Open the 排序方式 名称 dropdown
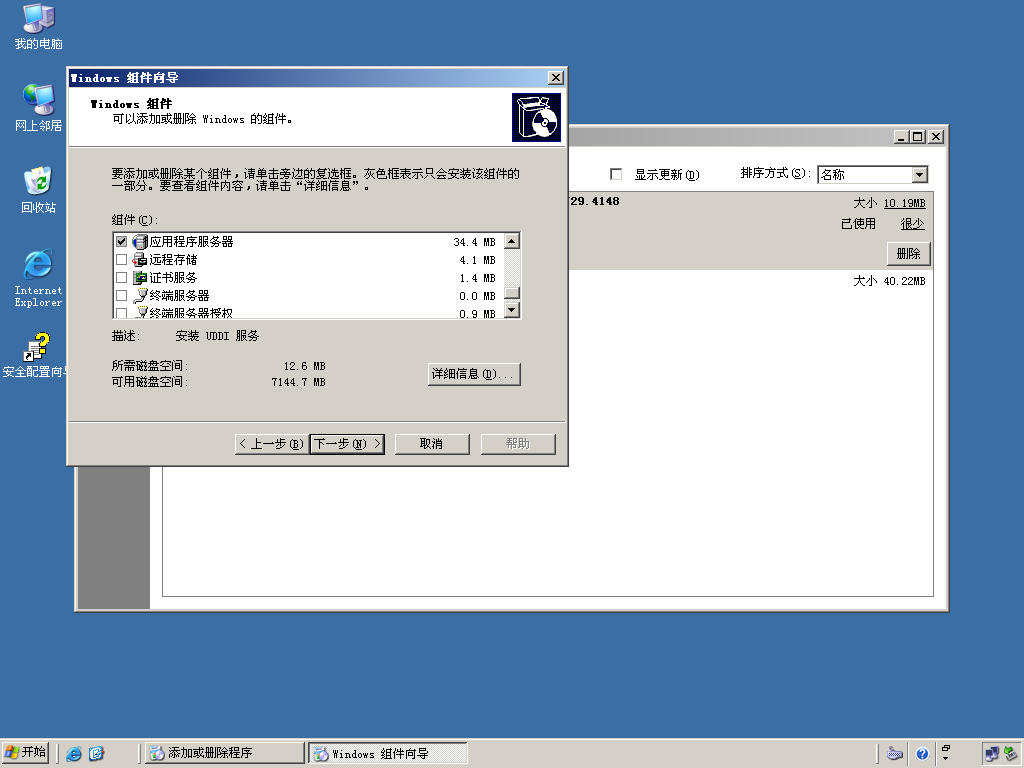 coord(920,175)
